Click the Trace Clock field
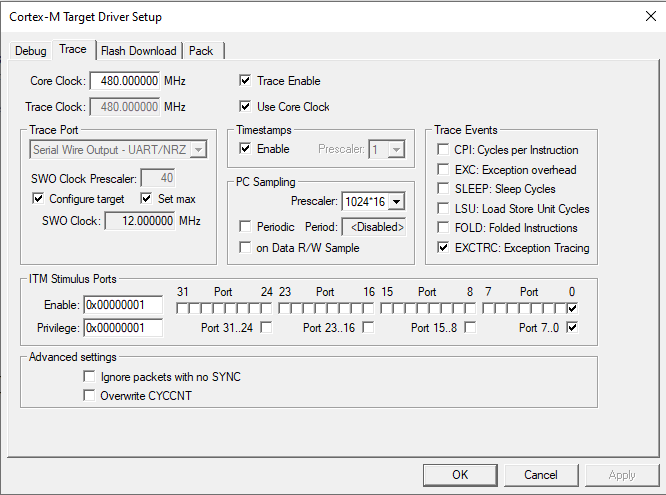 tap(125, 107)
